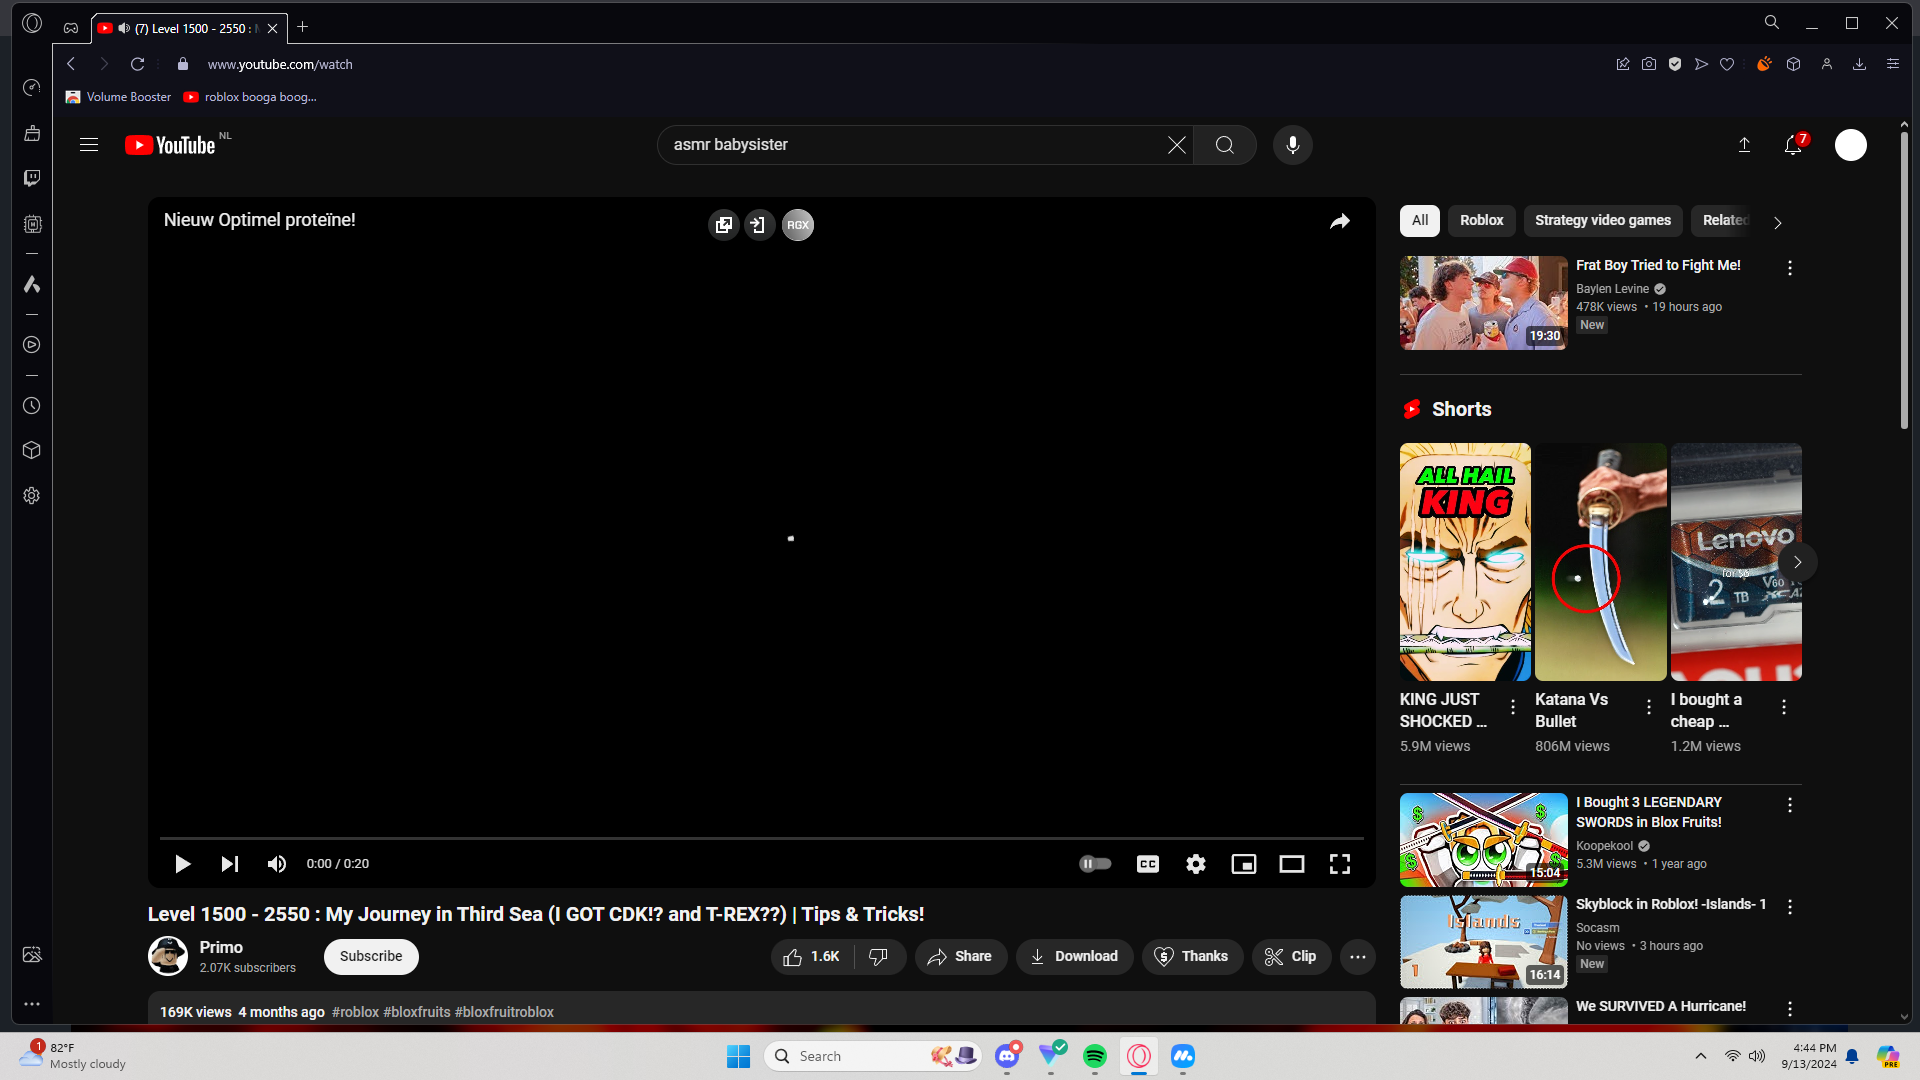
Task: Select the Strategy video games chip
Action: click(x=1603, y=221)
